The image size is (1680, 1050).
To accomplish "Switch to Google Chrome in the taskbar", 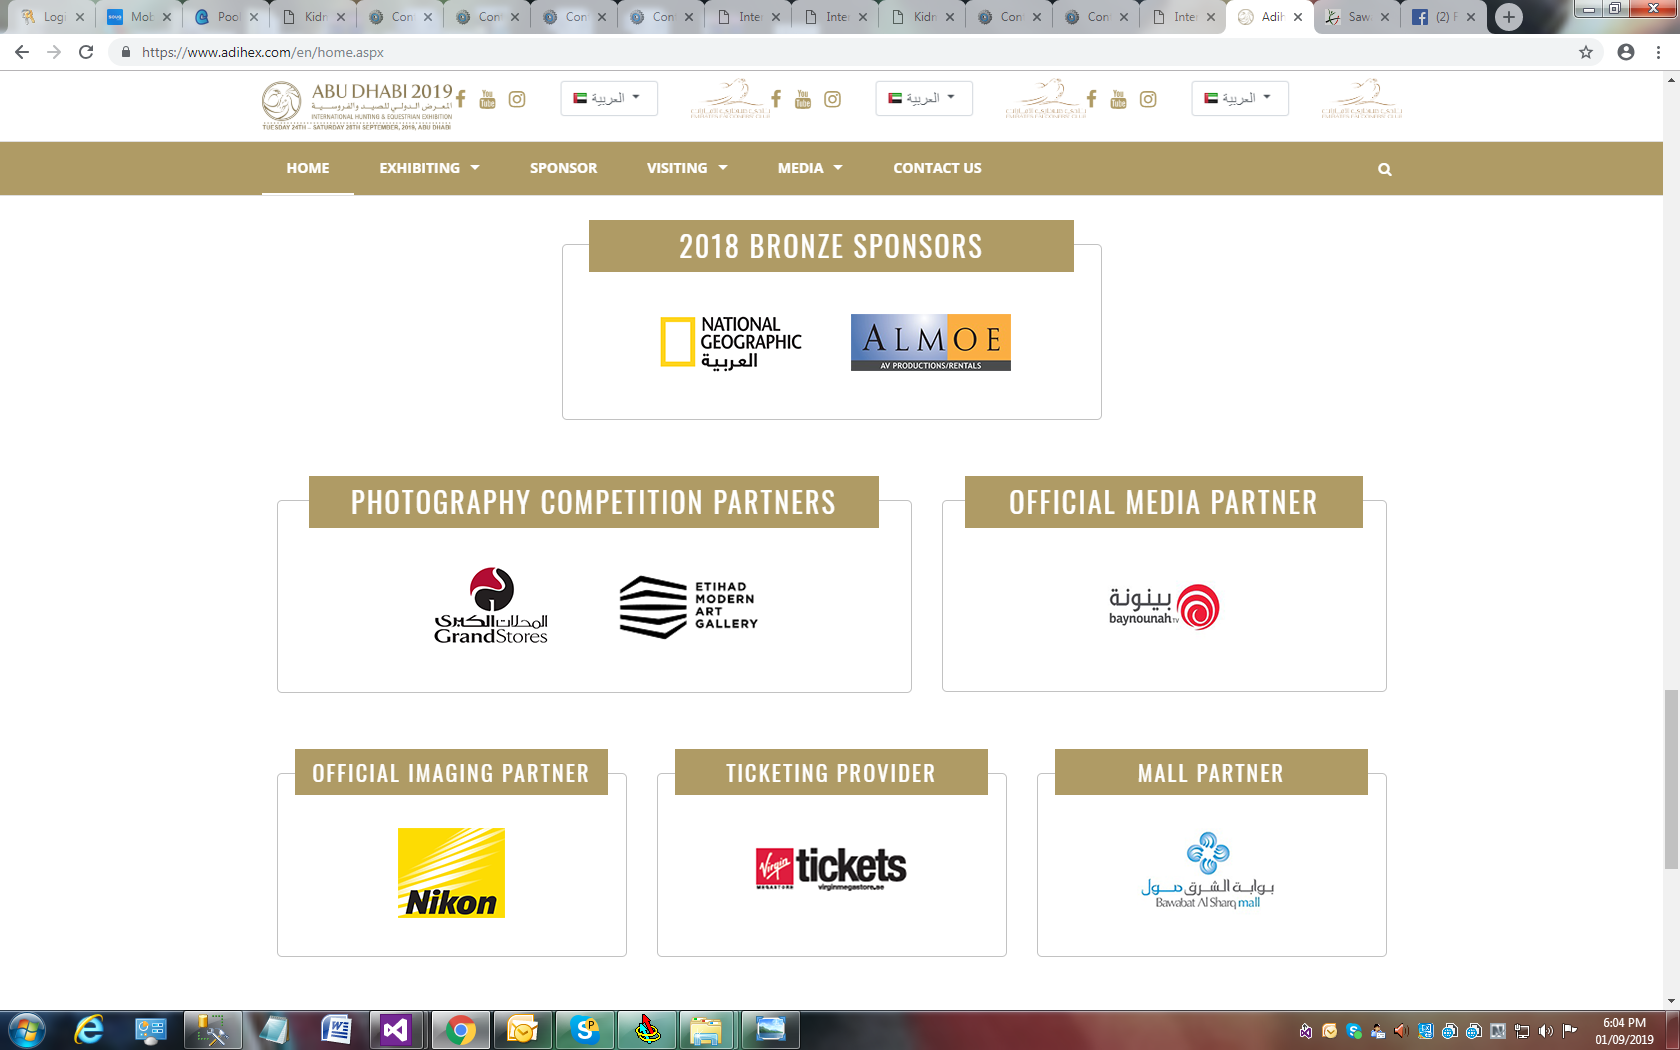I will pyautogui.click(x=460, y=1030).
